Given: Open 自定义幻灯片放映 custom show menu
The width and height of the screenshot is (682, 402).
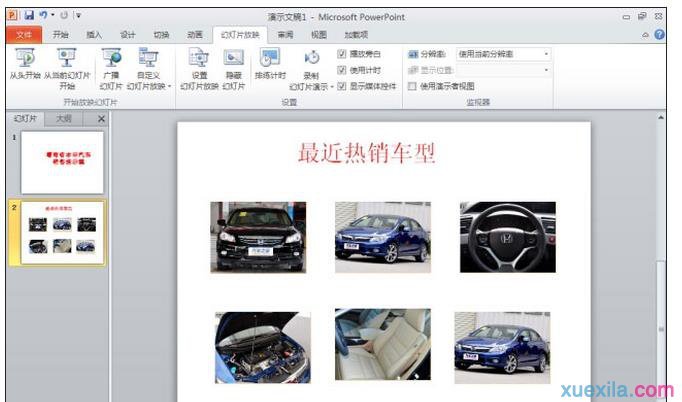Looking at the screenshot, I should pyautogui.click(x=148, y=68).
